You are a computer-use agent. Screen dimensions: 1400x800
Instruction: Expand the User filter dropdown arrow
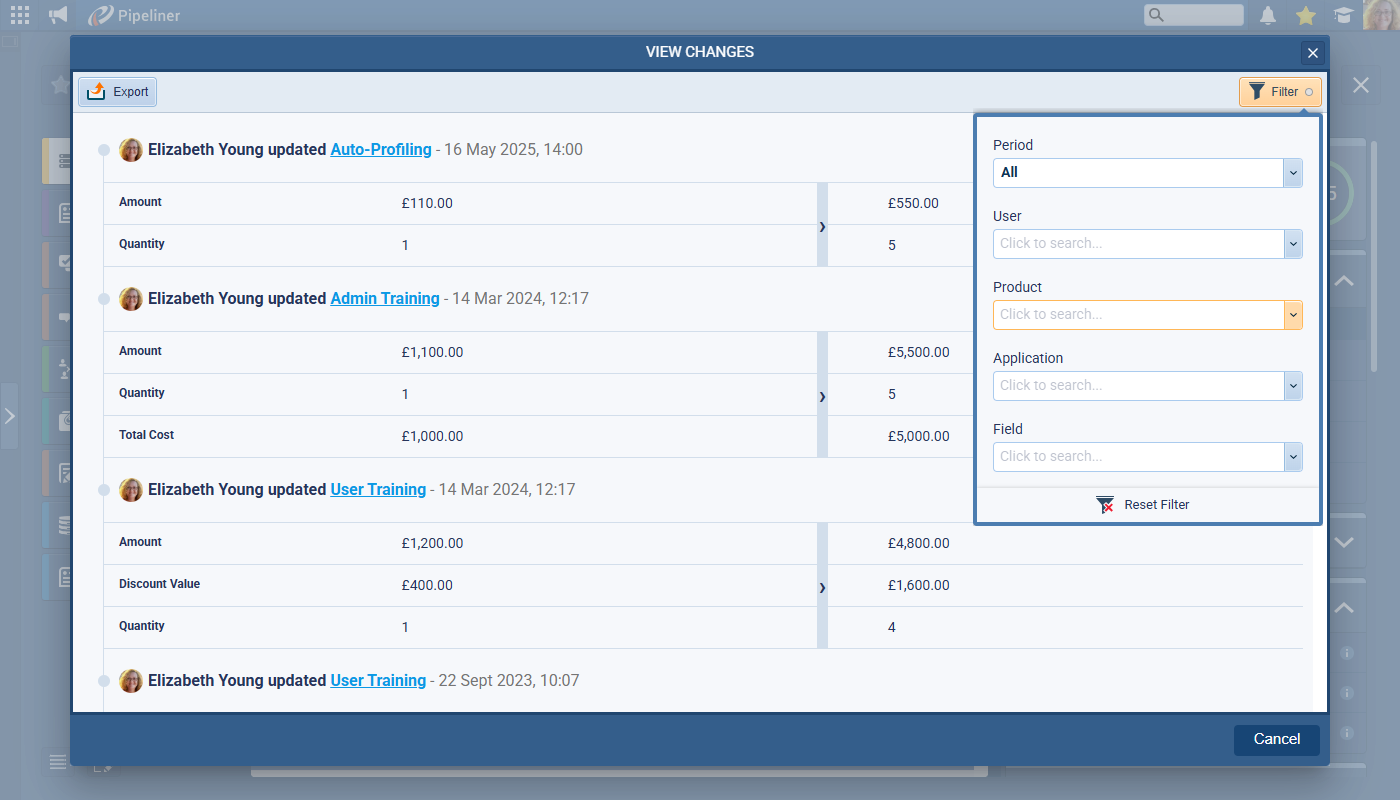click(1293, 244)
